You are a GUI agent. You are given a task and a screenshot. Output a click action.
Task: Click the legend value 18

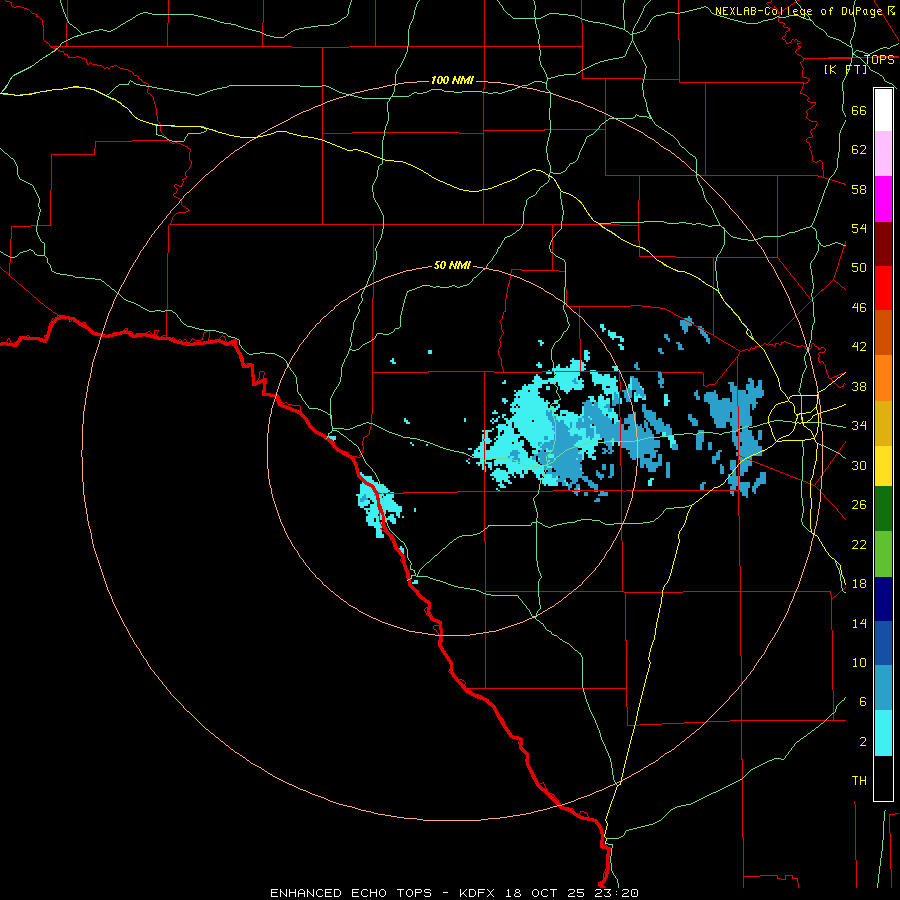(x=859, y=584)
